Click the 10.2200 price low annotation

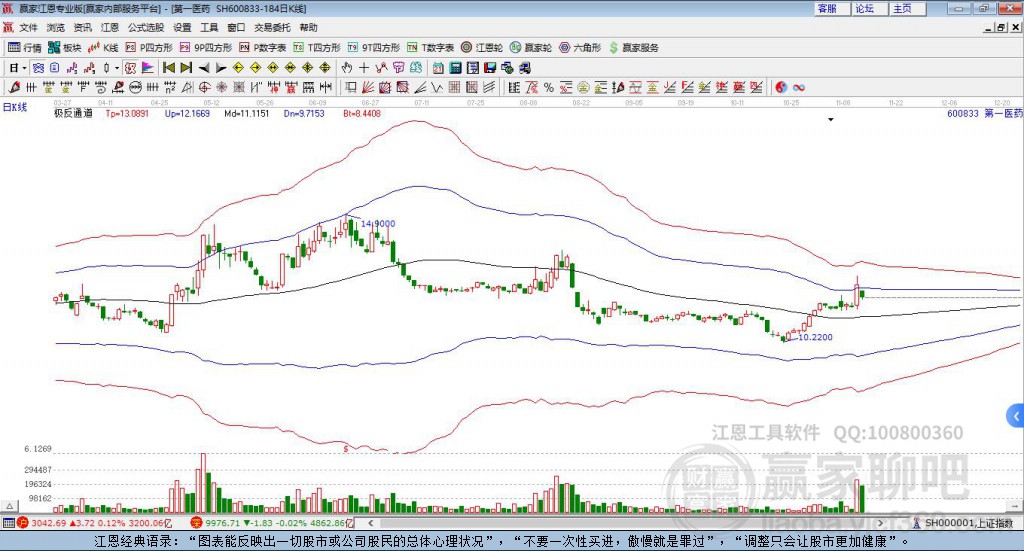(x=816, y=337)
